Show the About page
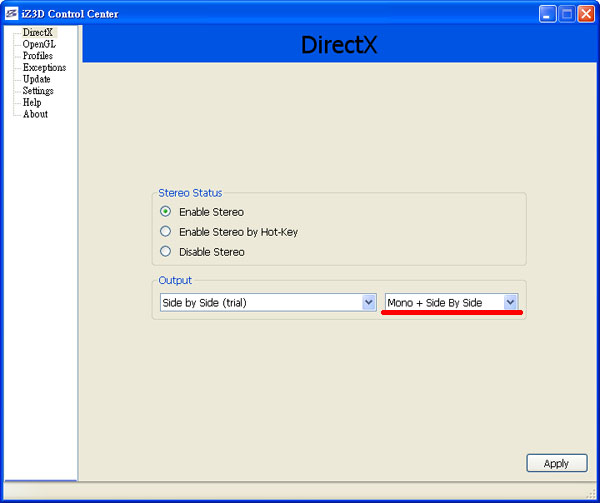This screenshot has height=503, width=600. click(35, 114)
